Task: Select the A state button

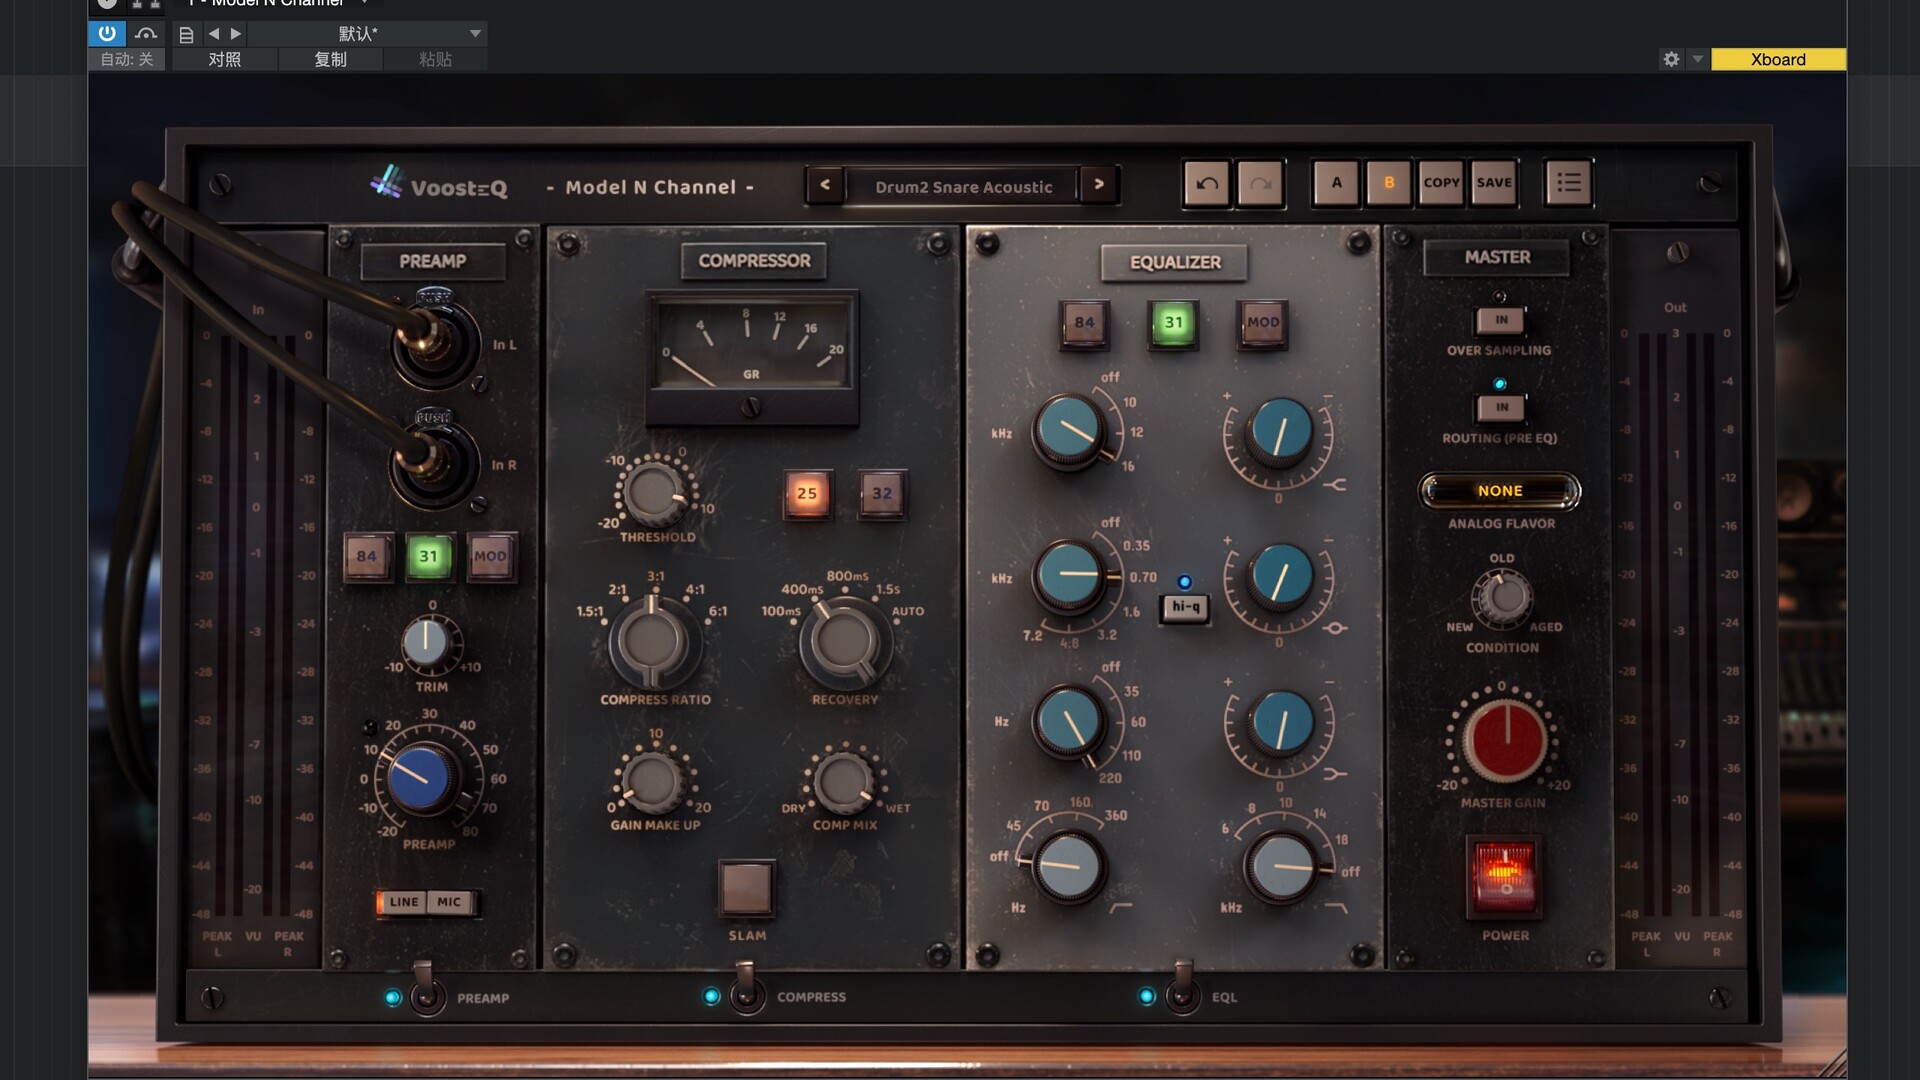Action: point(1337,183)
